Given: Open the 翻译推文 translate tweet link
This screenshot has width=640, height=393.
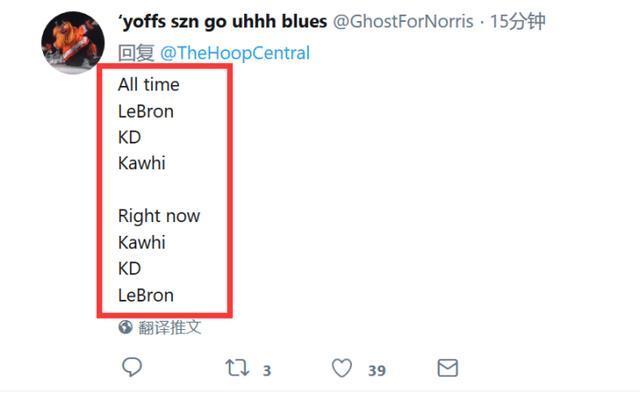Looking at the screenshot, I should (x=170, y=327).
